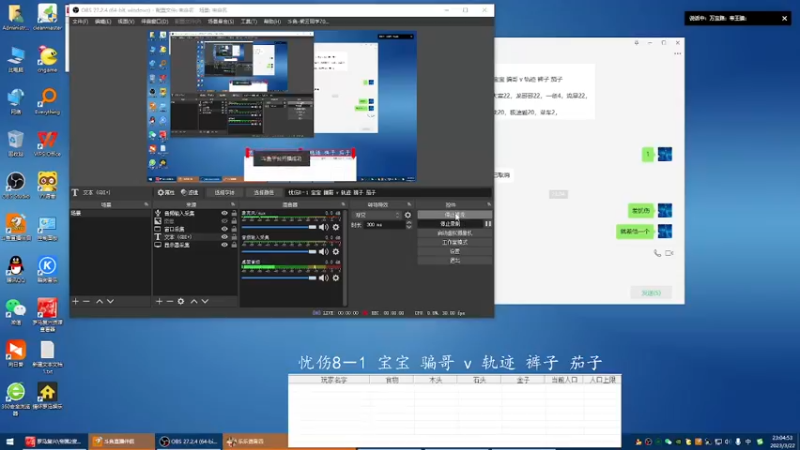Screen dimensions: 800x450
Task: Click 停止录制 stop recording button
Action: pos(450,223)
